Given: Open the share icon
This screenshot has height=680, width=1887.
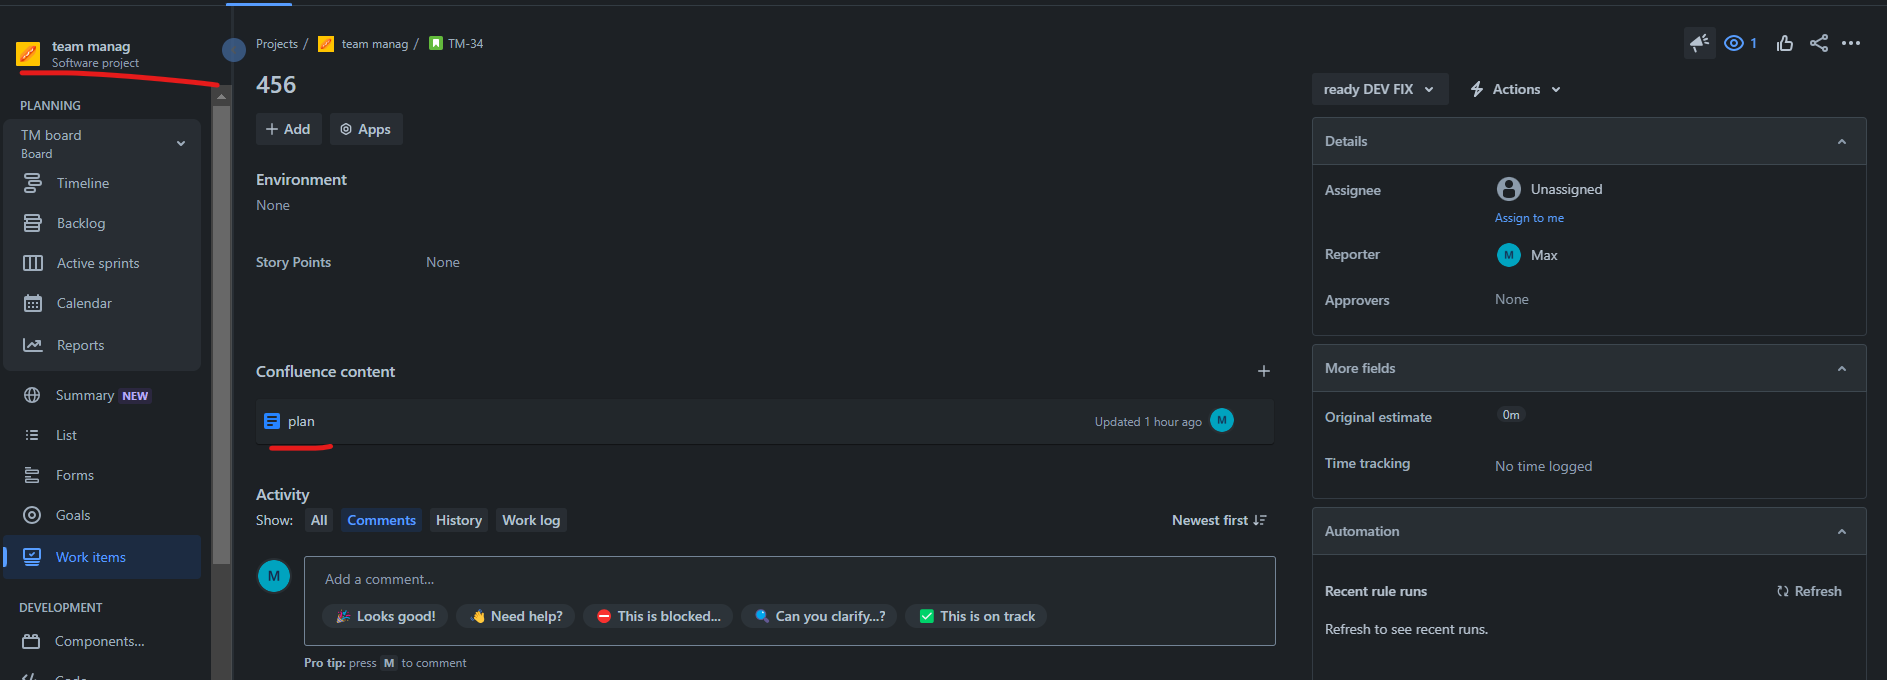Looking at the screenshot, I should pyautogui.click(x=1819, y=43).
